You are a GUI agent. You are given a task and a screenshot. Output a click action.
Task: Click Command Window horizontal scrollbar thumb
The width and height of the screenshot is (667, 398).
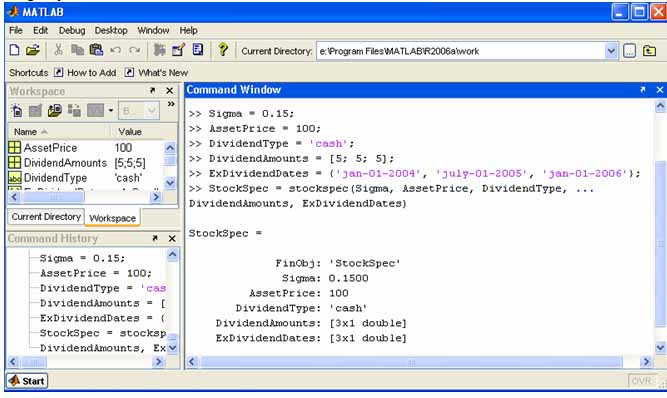click(411, 362)
